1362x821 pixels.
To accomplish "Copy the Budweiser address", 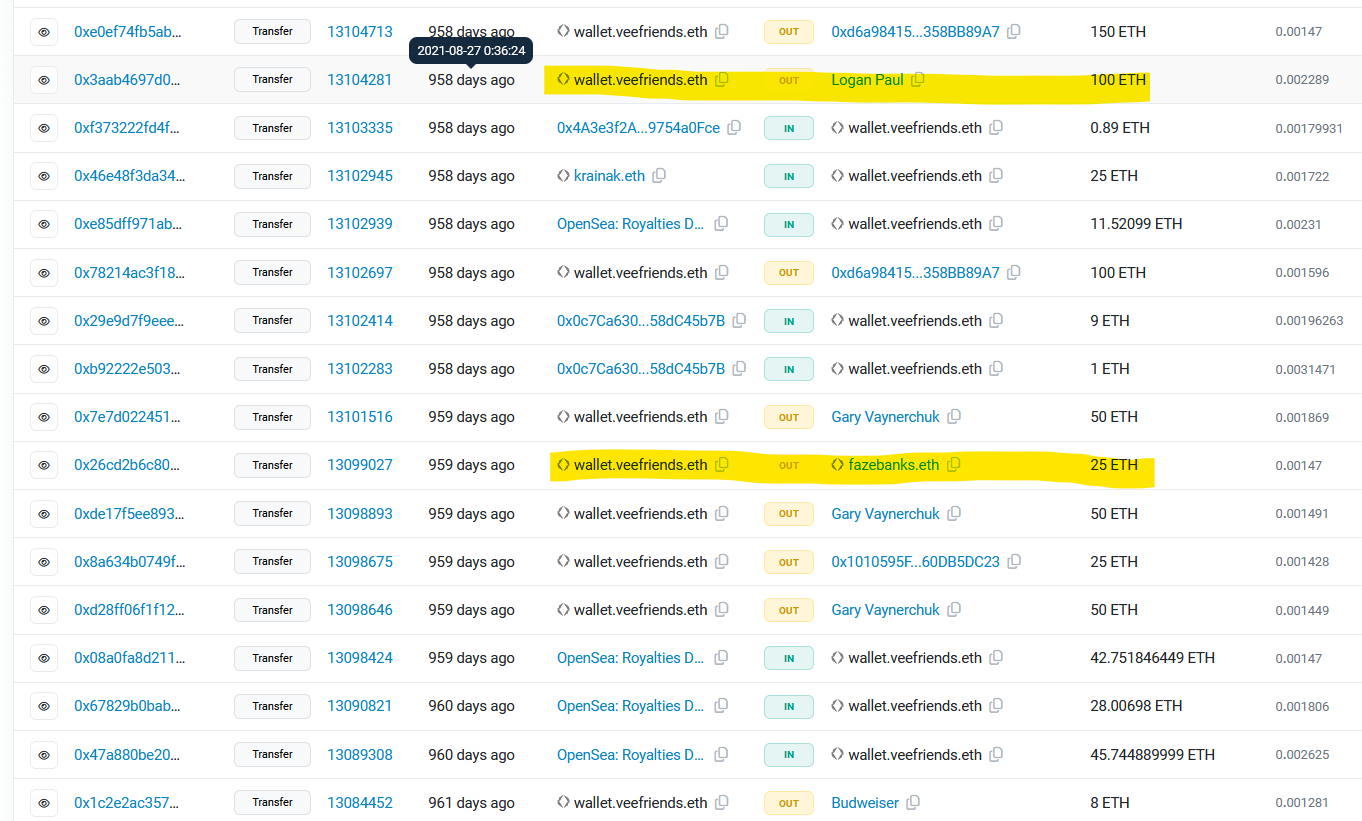I will pyautogui.click(x=913, y=803).
